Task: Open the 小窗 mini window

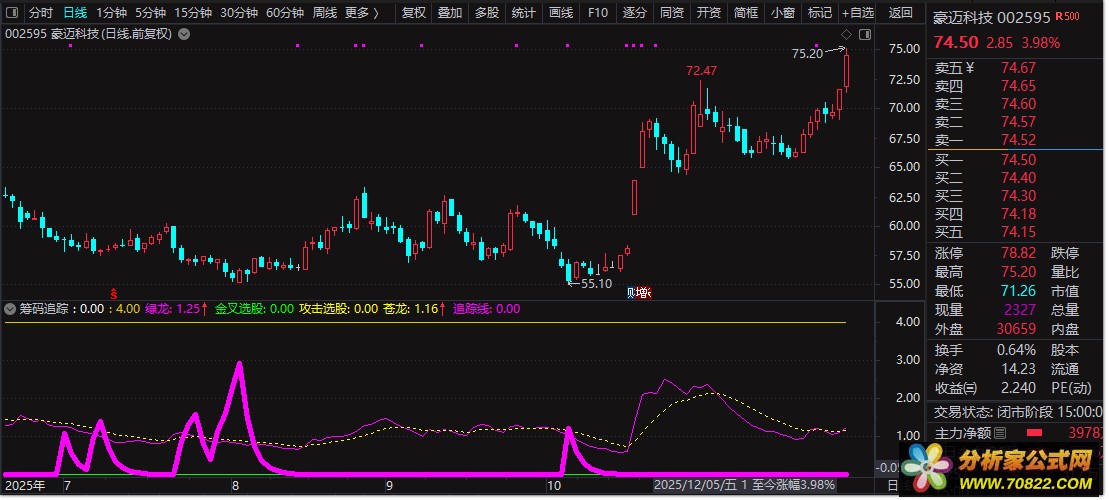Action: tap(783, 13)
